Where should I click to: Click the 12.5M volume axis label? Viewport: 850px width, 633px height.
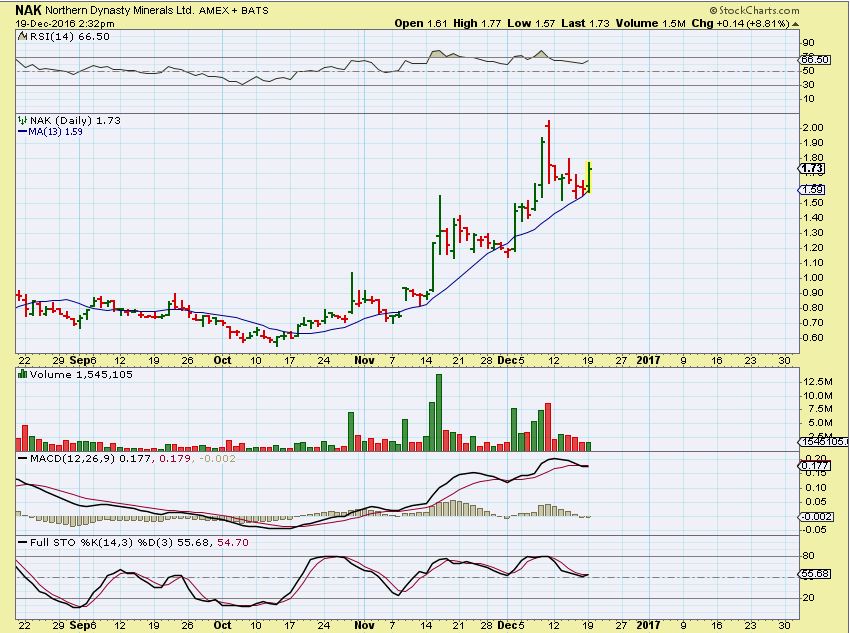click(817, 382)
